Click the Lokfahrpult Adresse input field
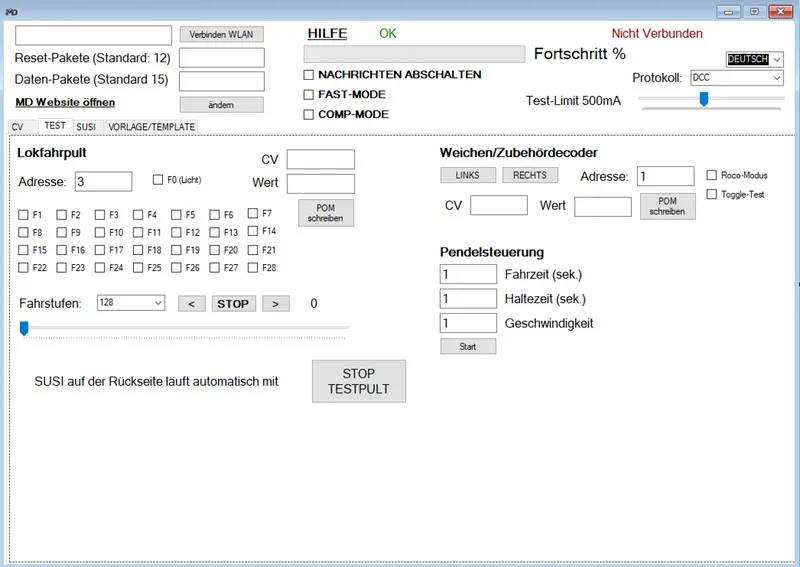The height and width of the screenshot is (567, 800). pyautogui.click(x=103, y=181)
